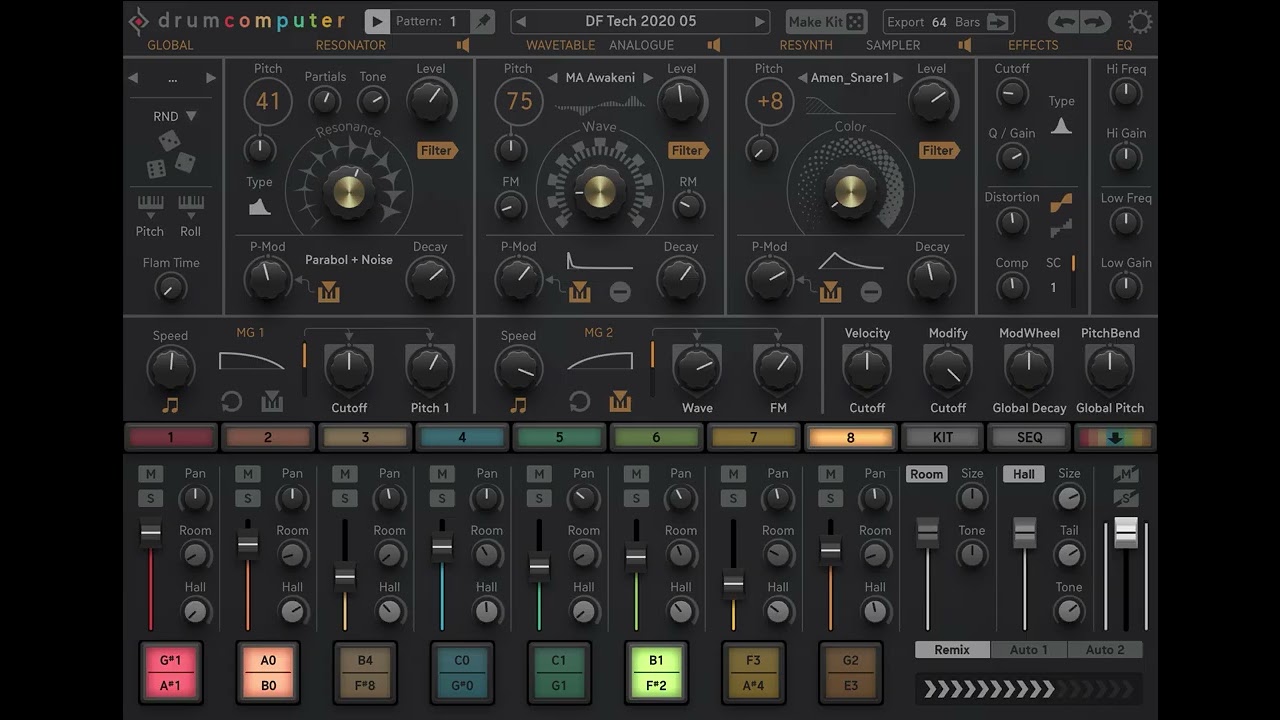Image resolution: width=1280 pixels, height=720 pixels.
Task: Click the Remix button
Action: click(952, 650)
